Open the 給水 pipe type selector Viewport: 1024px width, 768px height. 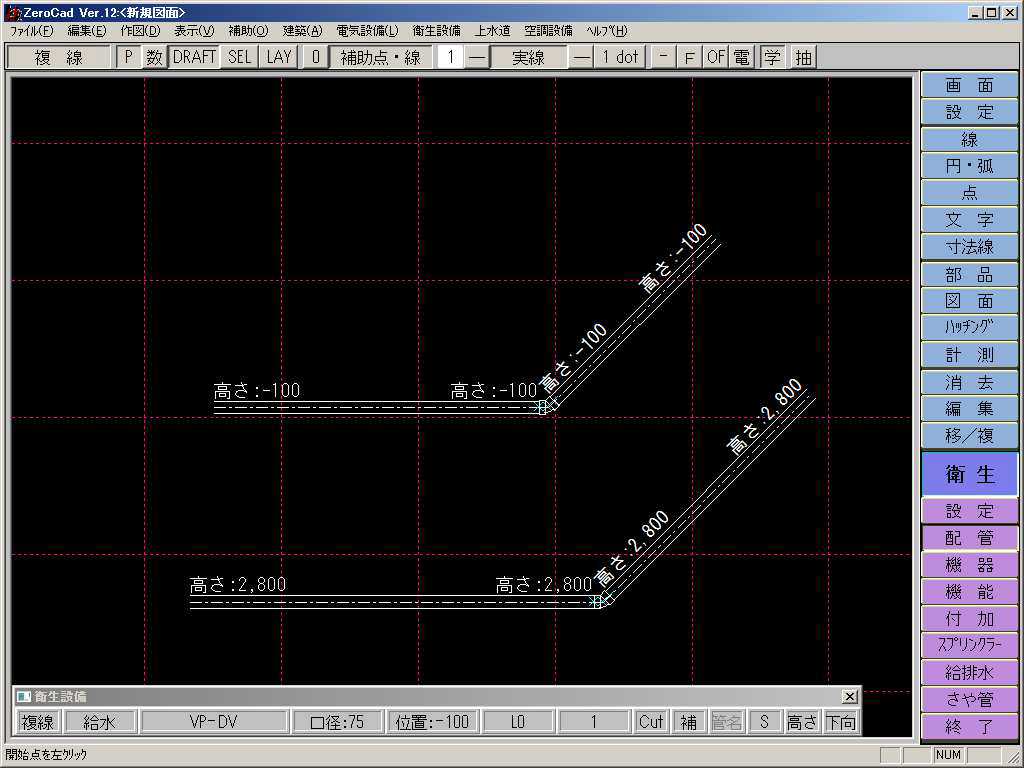[100, 722]
